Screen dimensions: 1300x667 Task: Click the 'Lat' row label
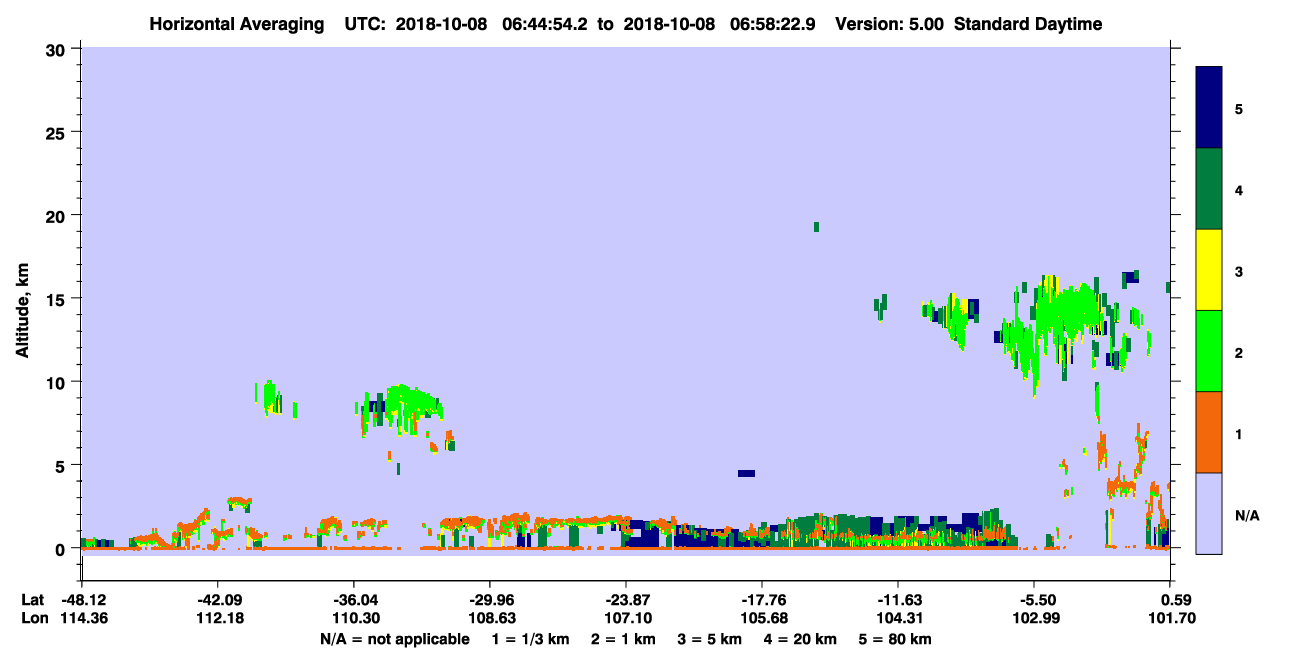pyautogui.click(x=33, y=600)
